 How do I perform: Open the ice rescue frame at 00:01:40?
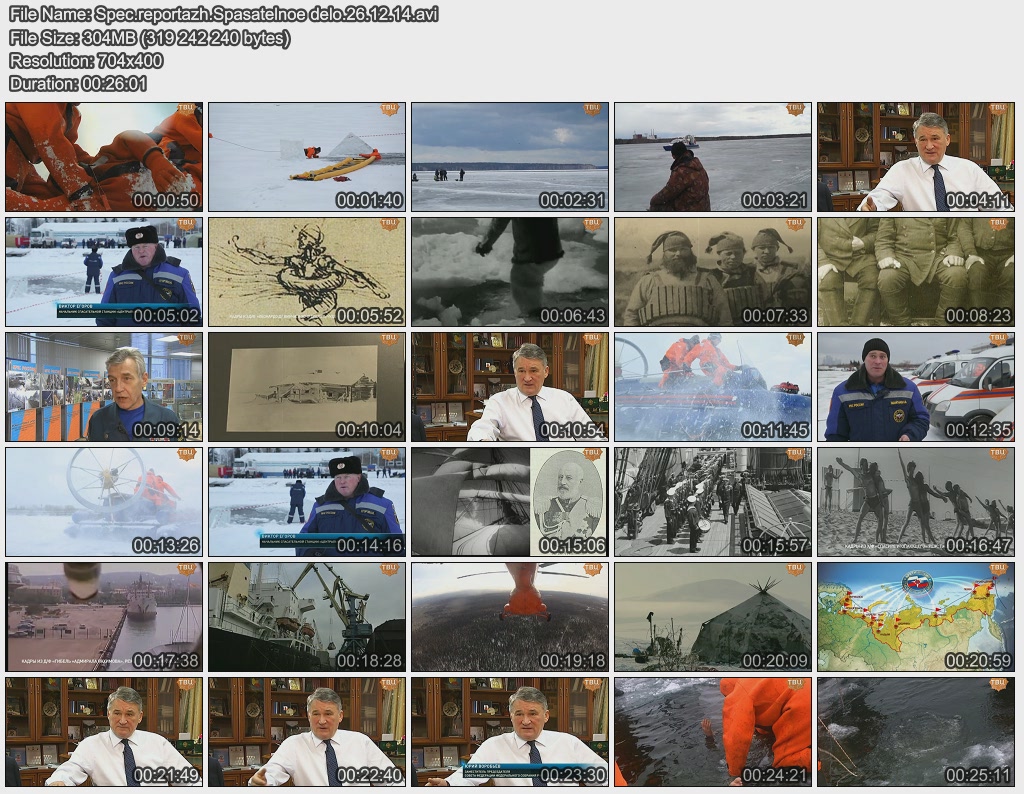[307, 157]
